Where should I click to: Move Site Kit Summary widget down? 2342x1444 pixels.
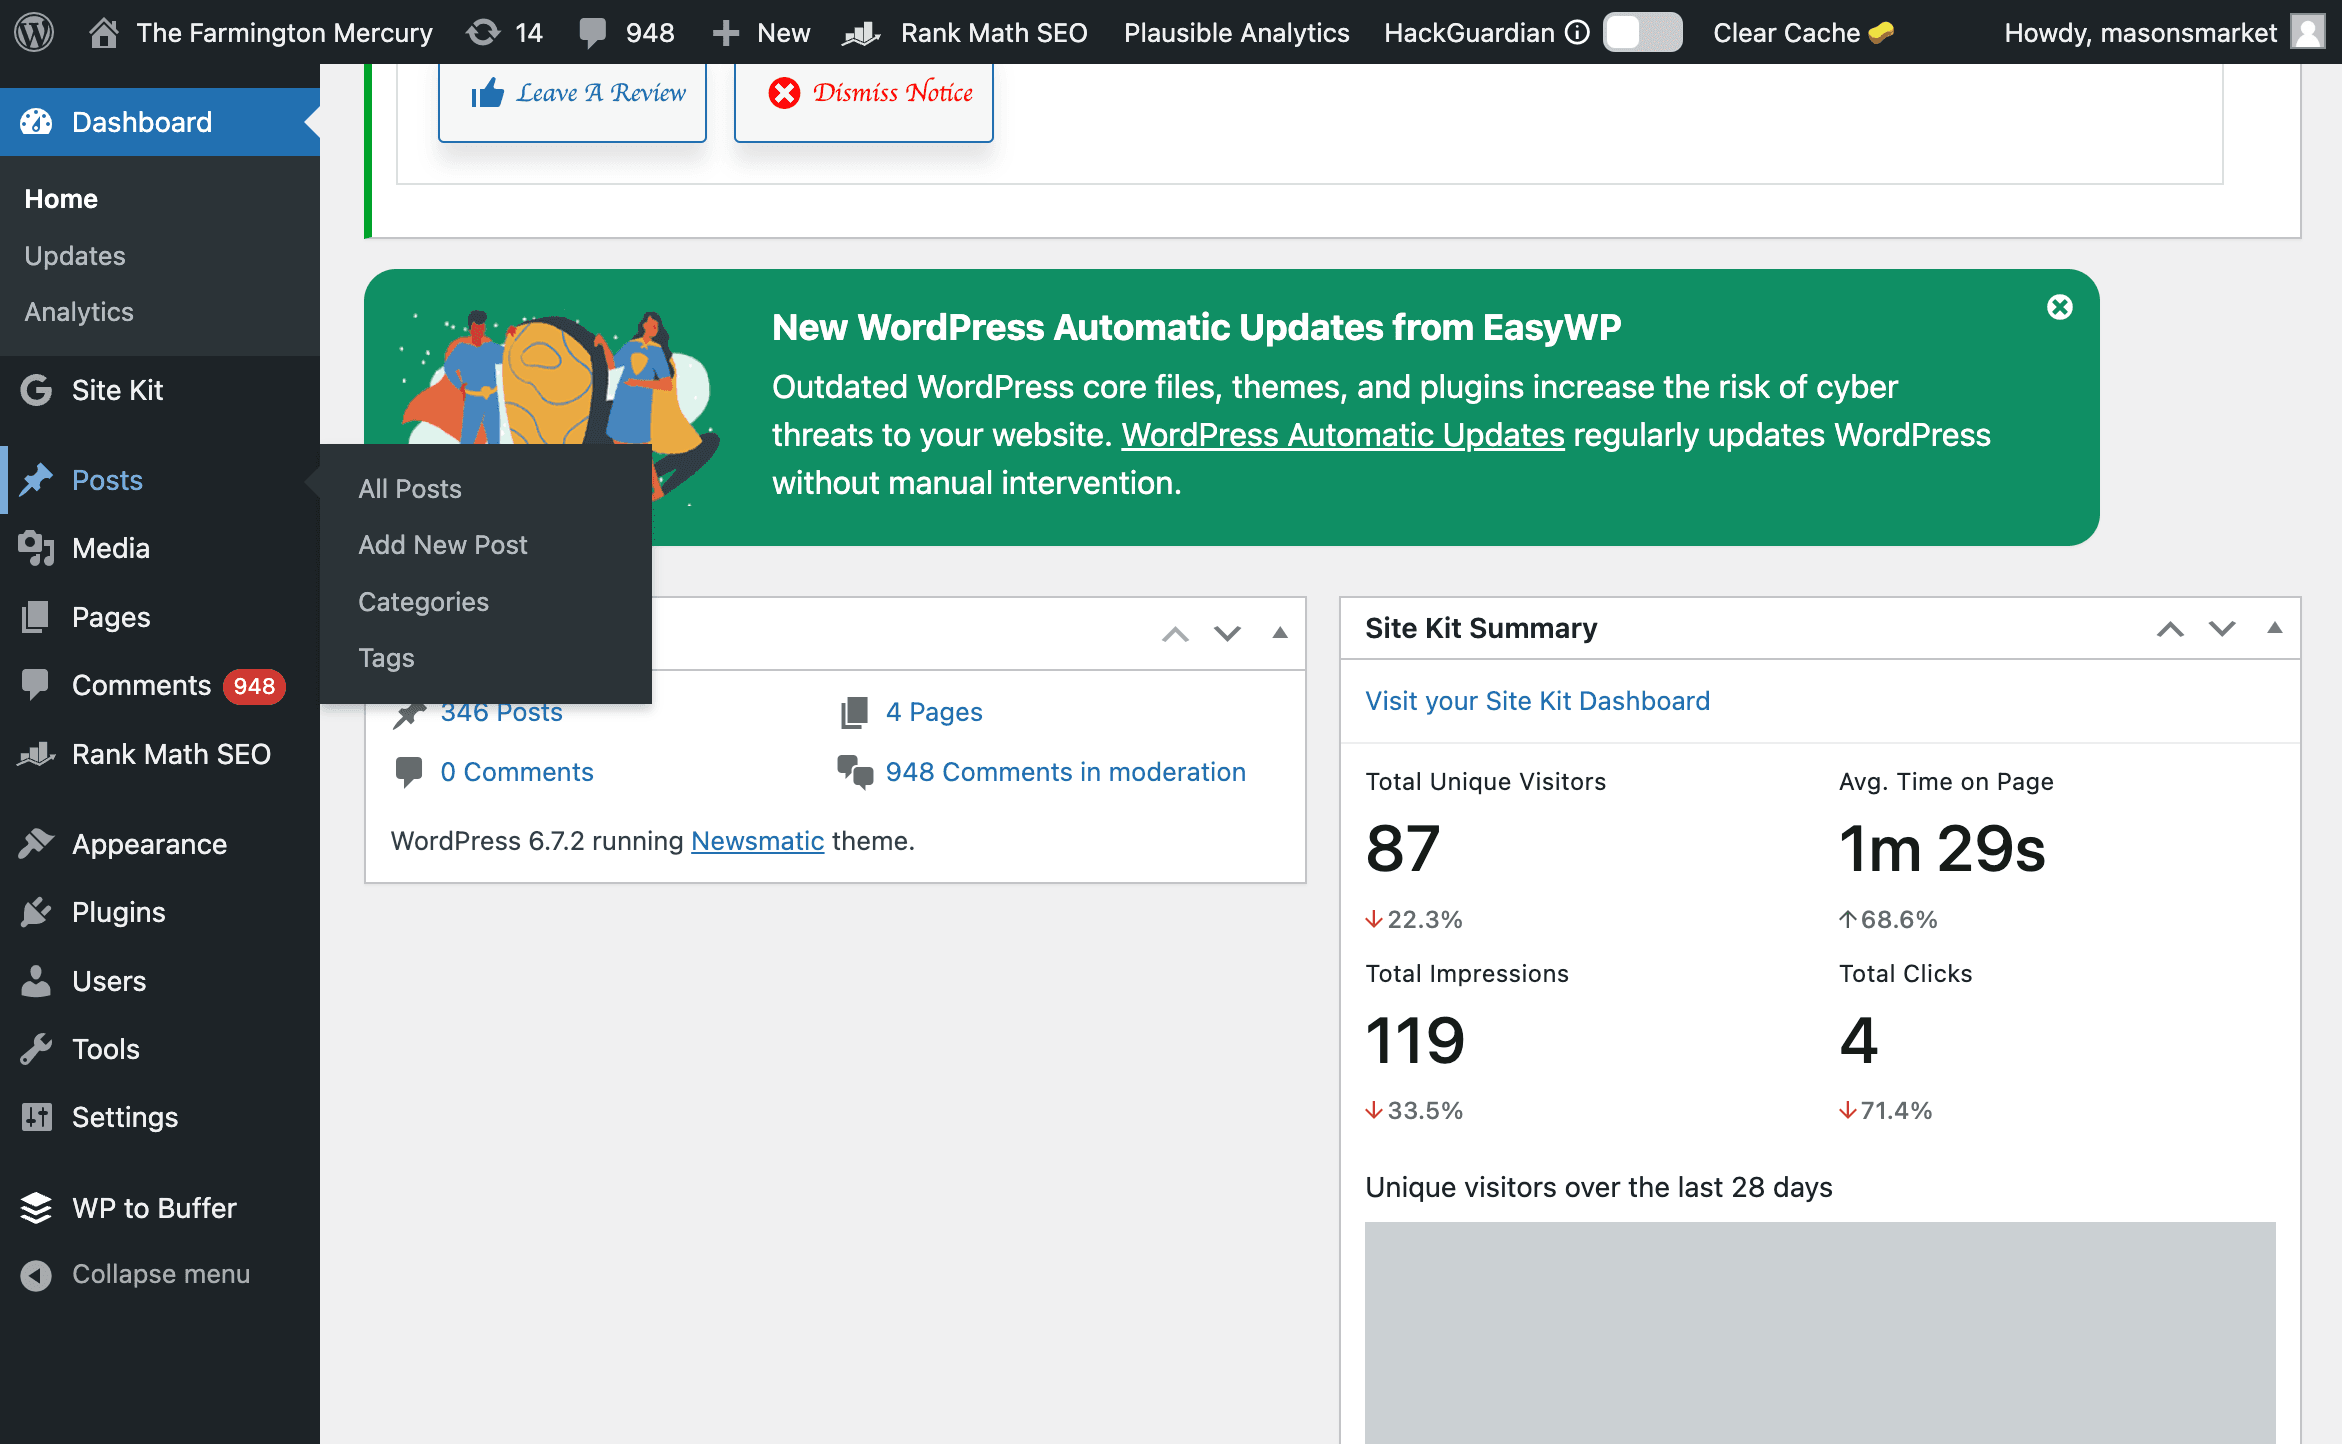pyautogui.click(x=2222, y=628)
